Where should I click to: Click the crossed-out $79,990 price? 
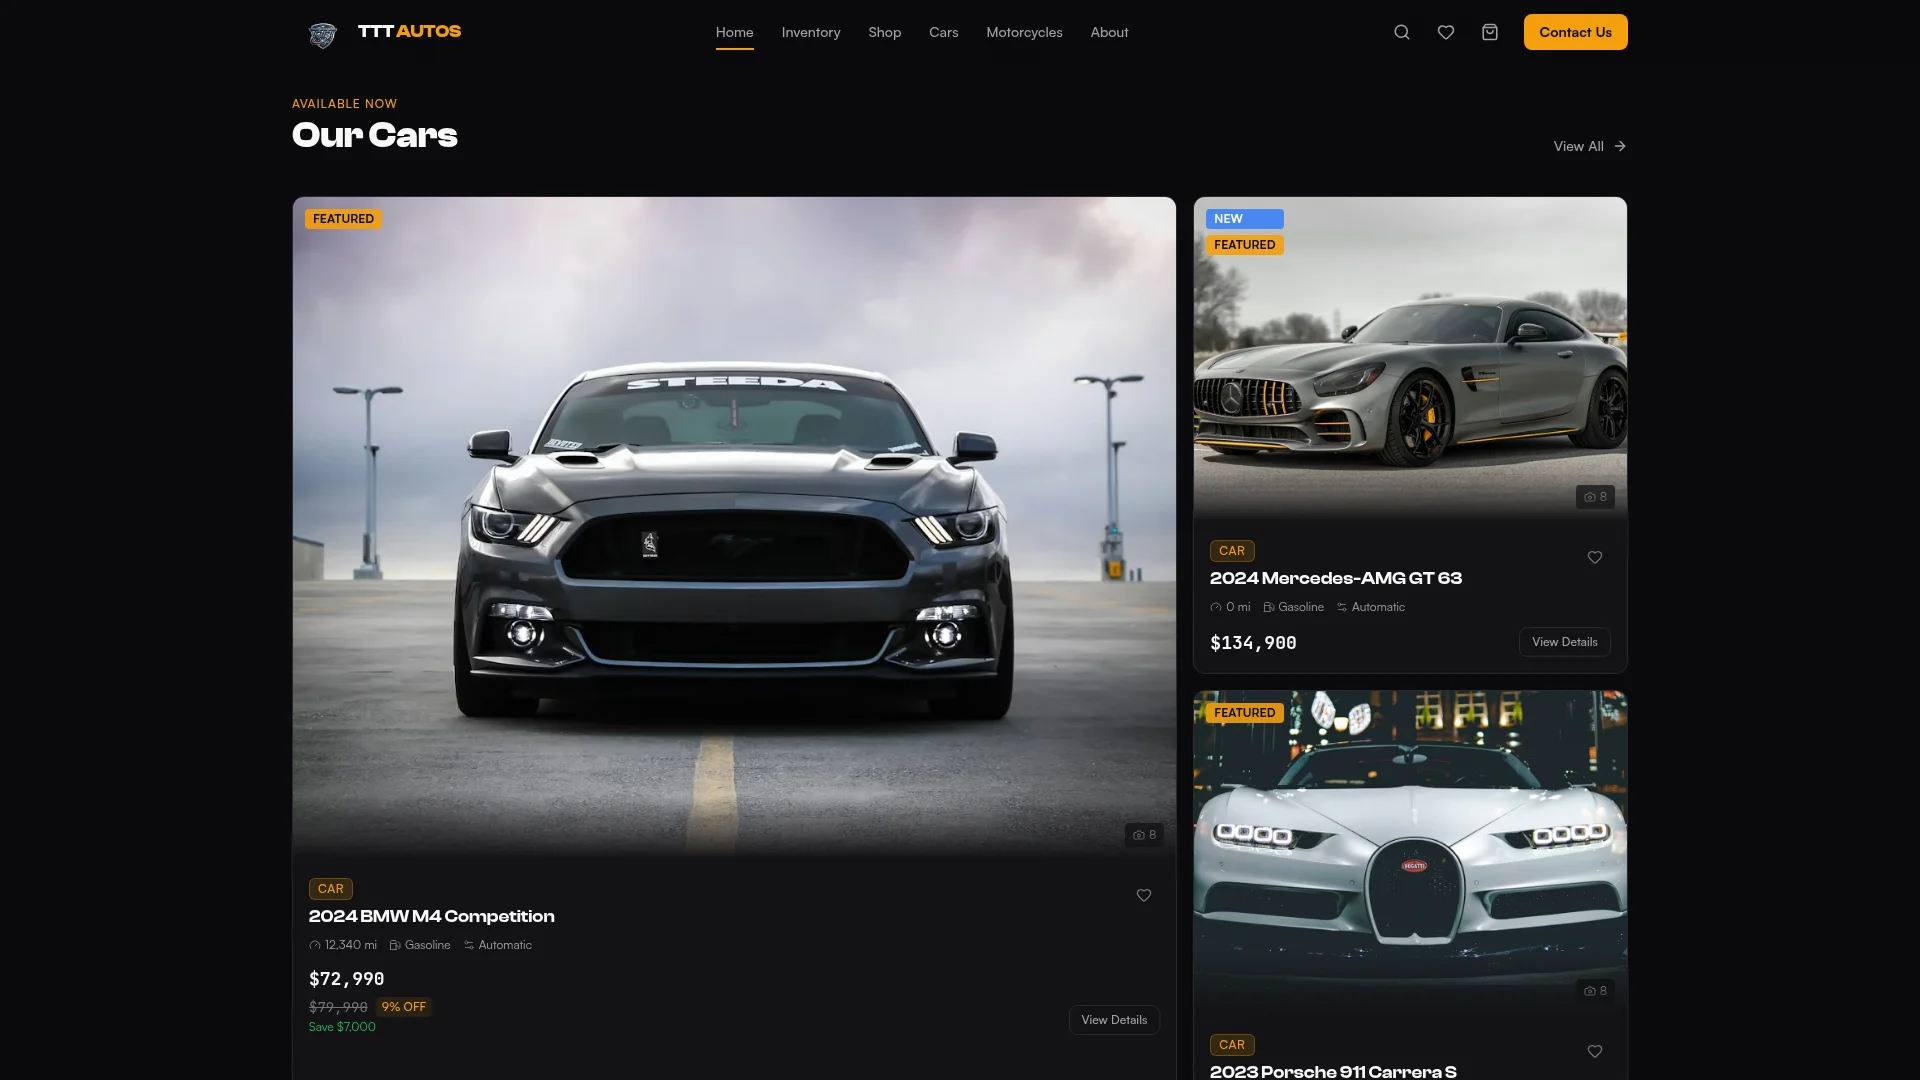(x=338, y=1007)
